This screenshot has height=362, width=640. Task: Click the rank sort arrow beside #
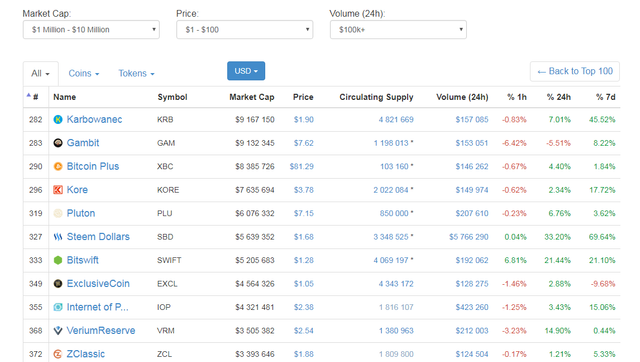[x=29, y=95]
